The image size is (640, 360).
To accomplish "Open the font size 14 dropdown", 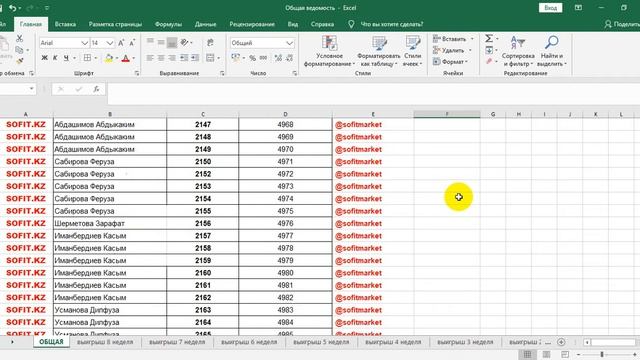I will [110, 43].
